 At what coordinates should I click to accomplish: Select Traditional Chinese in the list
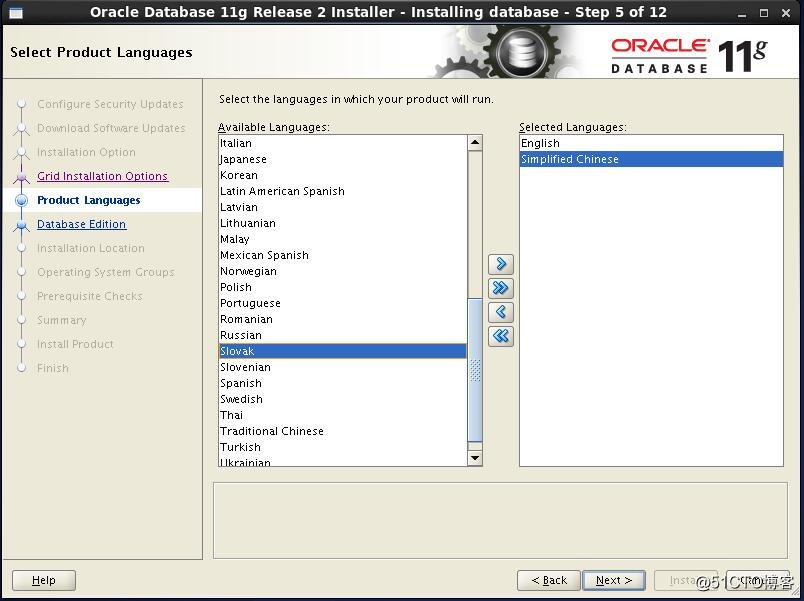pyautogui.click(x=343, y=431)
